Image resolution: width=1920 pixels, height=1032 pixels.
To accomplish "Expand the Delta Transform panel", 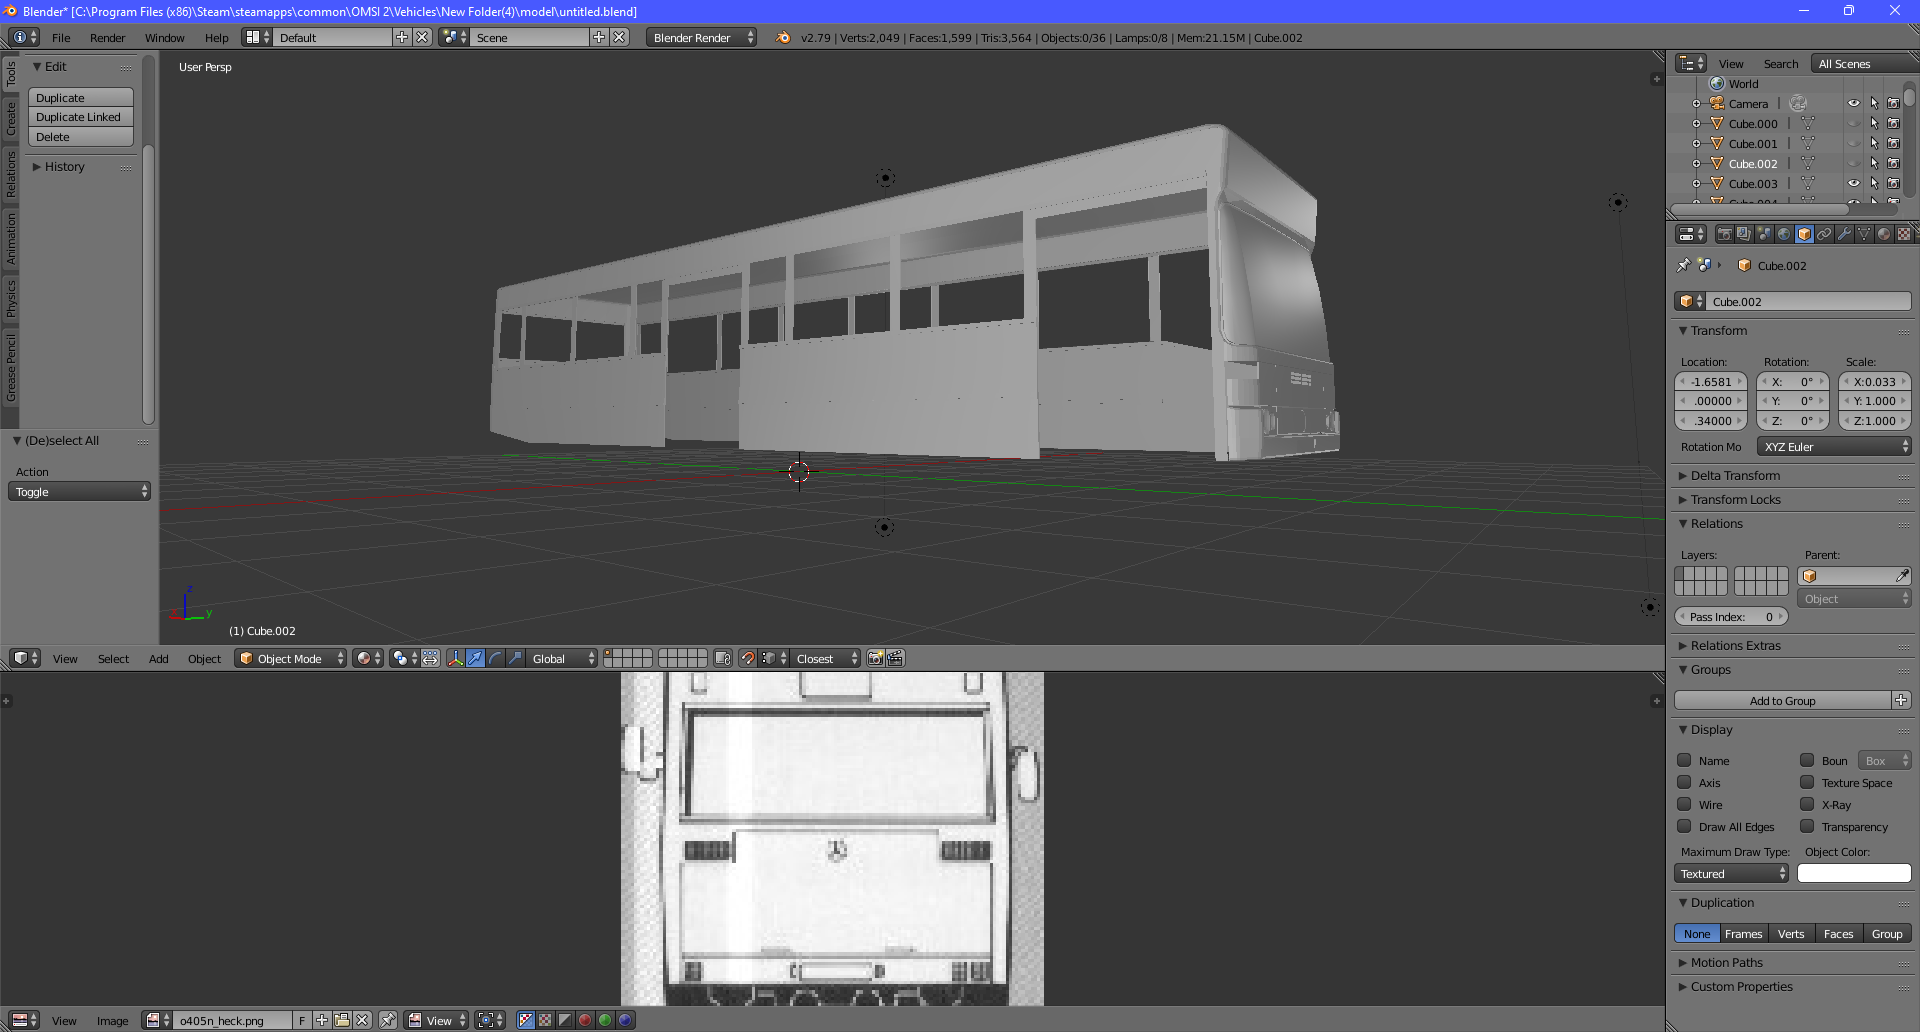I will tap(1735, 476).
